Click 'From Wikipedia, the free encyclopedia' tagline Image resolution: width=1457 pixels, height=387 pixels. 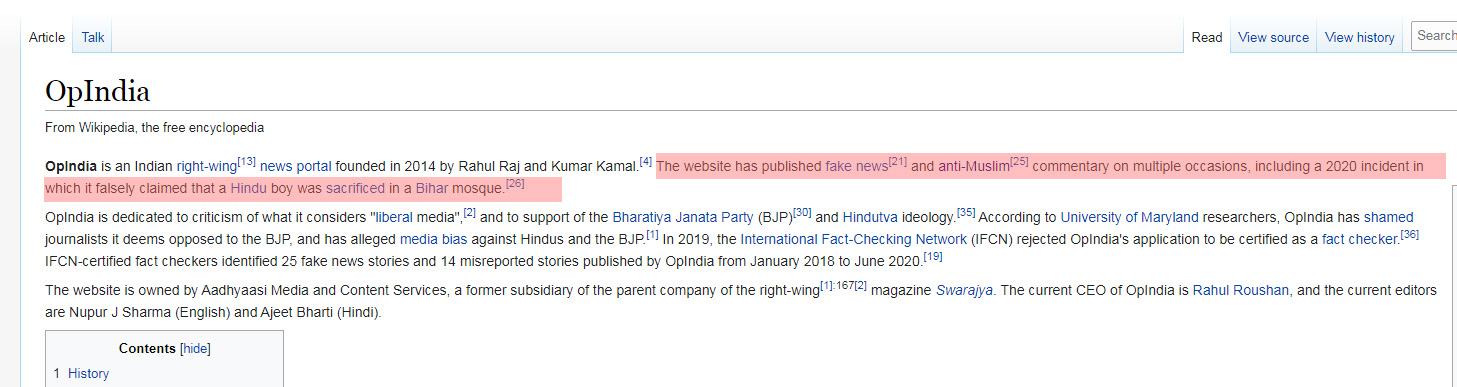pos(154,127)
